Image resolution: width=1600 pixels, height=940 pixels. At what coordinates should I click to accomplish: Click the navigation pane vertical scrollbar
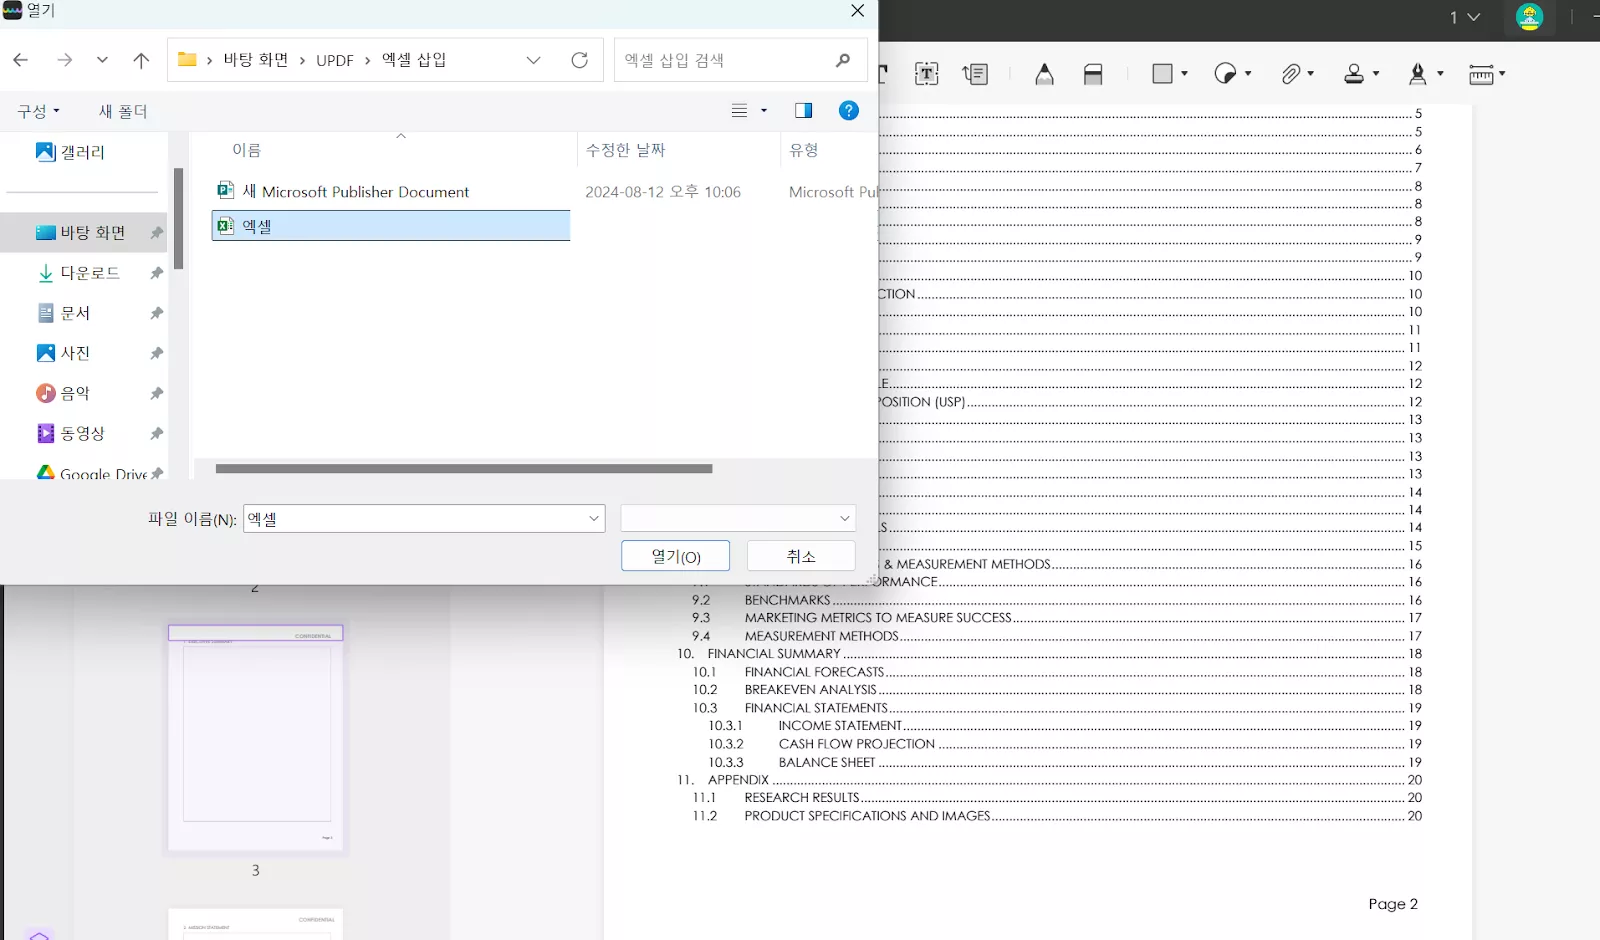178,218
